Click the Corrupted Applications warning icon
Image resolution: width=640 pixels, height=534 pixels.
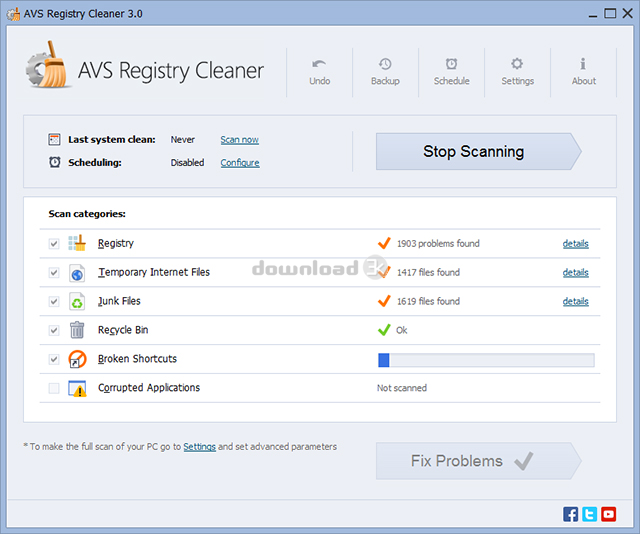coord(77,388)
